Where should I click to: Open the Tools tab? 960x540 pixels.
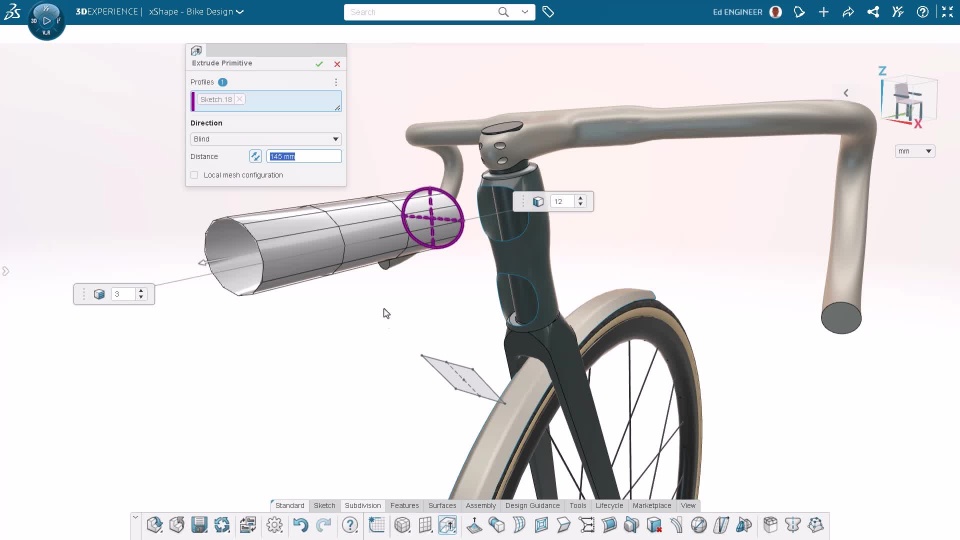coord(578,506)
